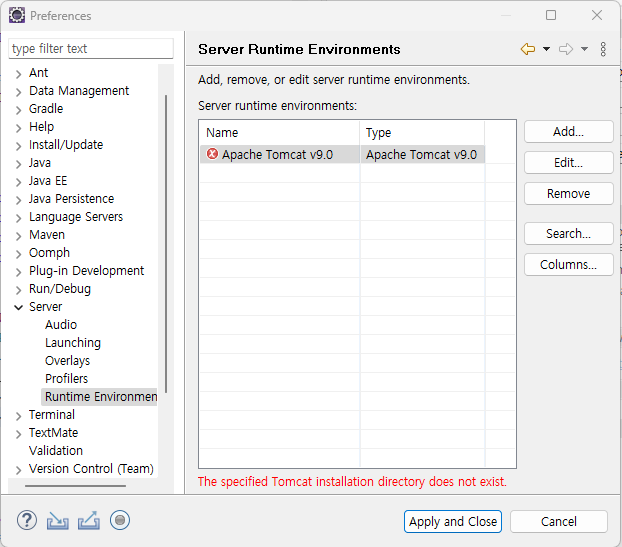Screen dimensions: 622x547
Task: Expand the Plug-in Development node
Action: click(18, 272)
